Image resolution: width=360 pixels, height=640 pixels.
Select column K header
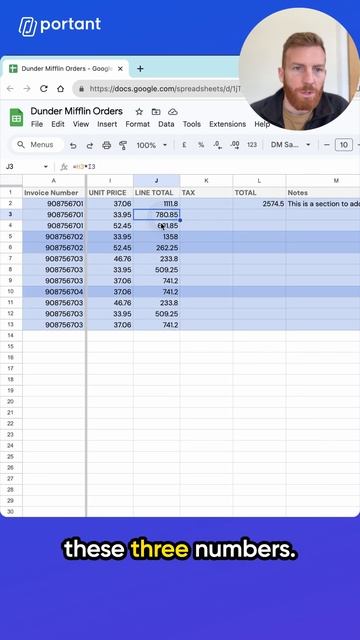(x=206, y=181)
